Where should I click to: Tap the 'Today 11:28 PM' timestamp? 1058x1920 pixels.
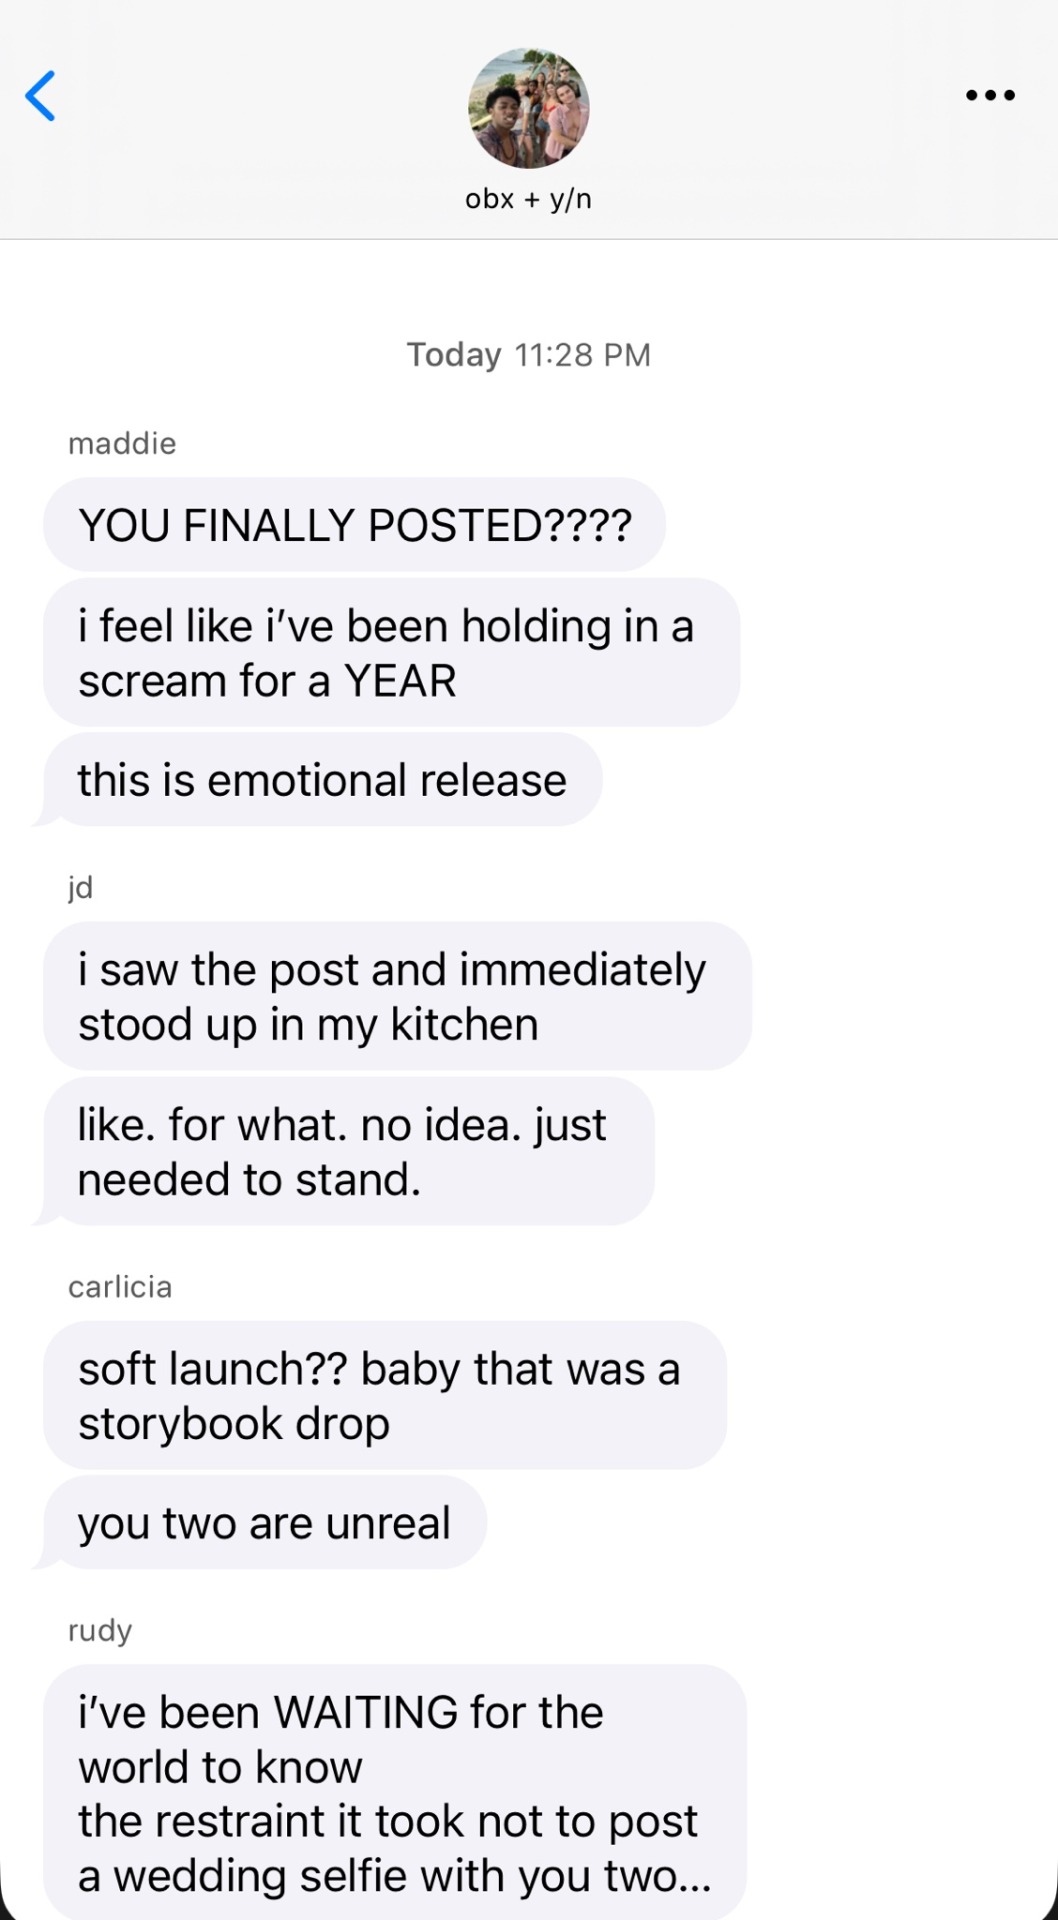click(528, 355)
